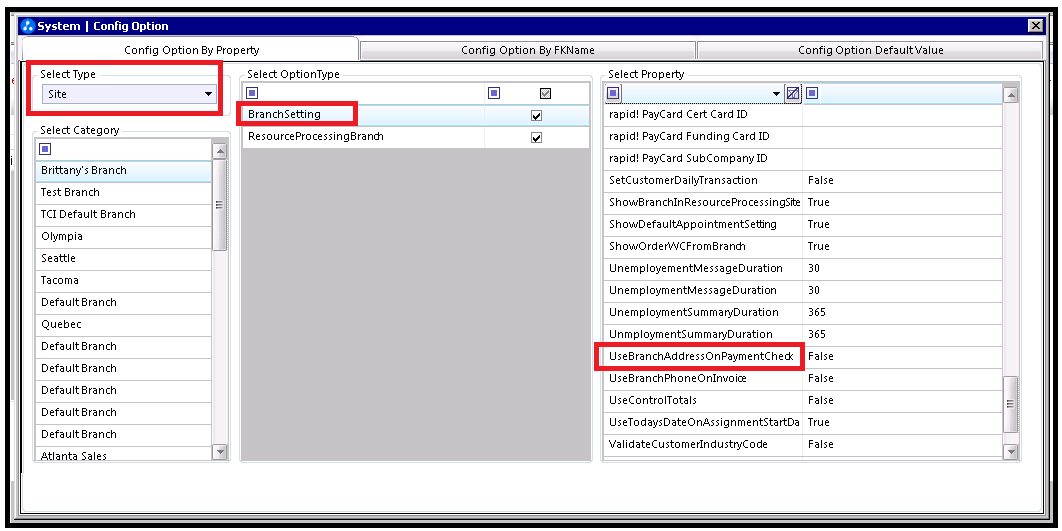Uncheck the BranchSetting checkbox
The height and width of the screenshot is (531, 1062).
[x=536, y=115]
